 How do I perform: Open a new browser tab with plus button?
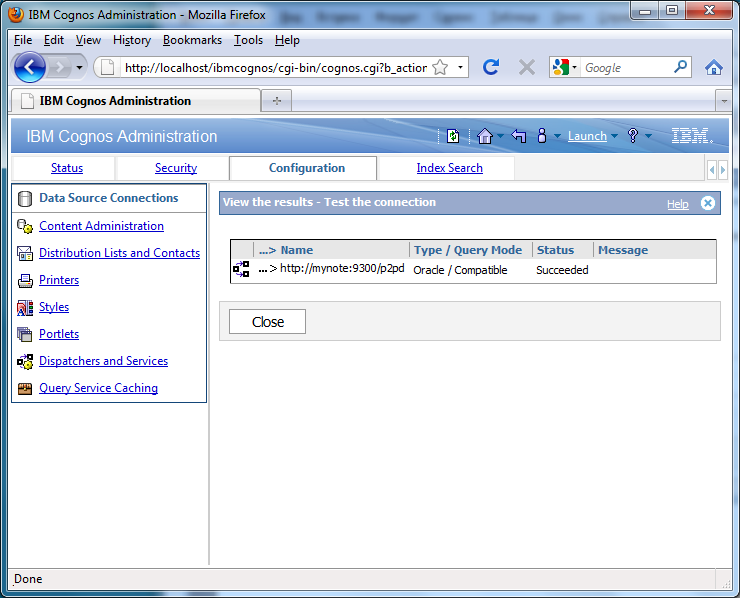(277, 101)
